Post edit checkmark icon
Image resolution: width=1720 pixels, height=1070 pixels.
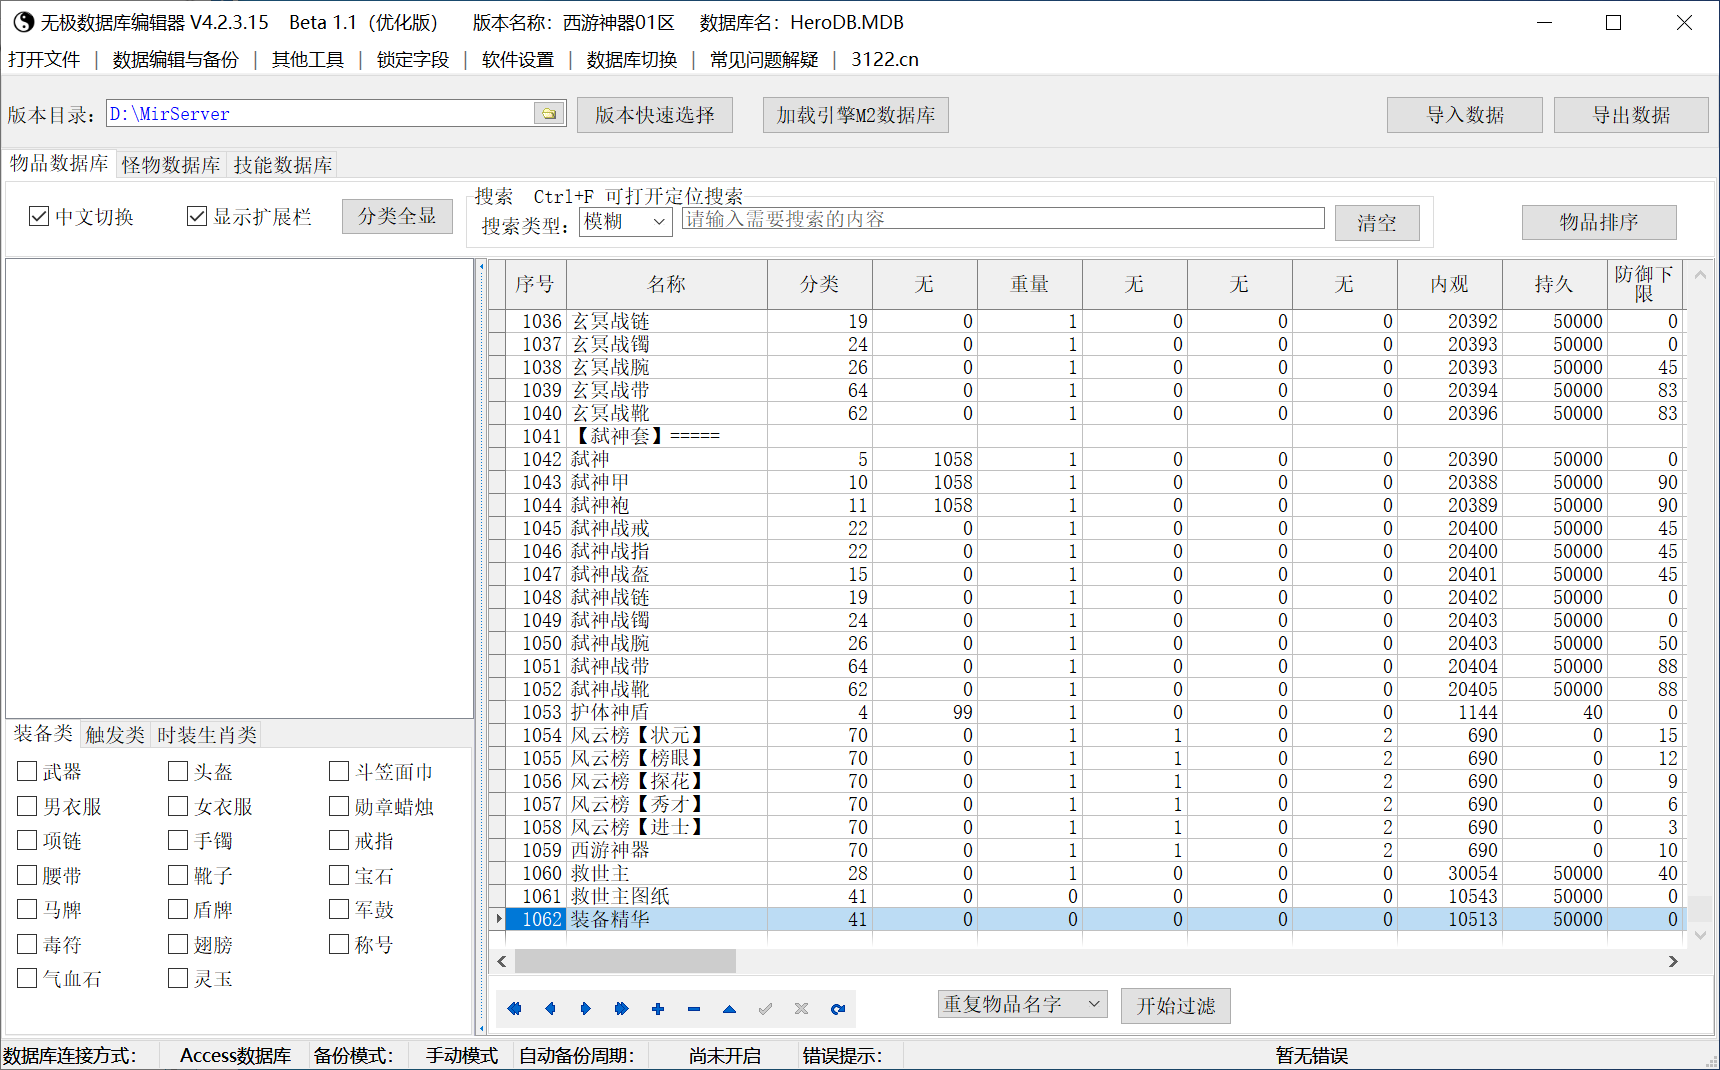tap(766, 1008)
